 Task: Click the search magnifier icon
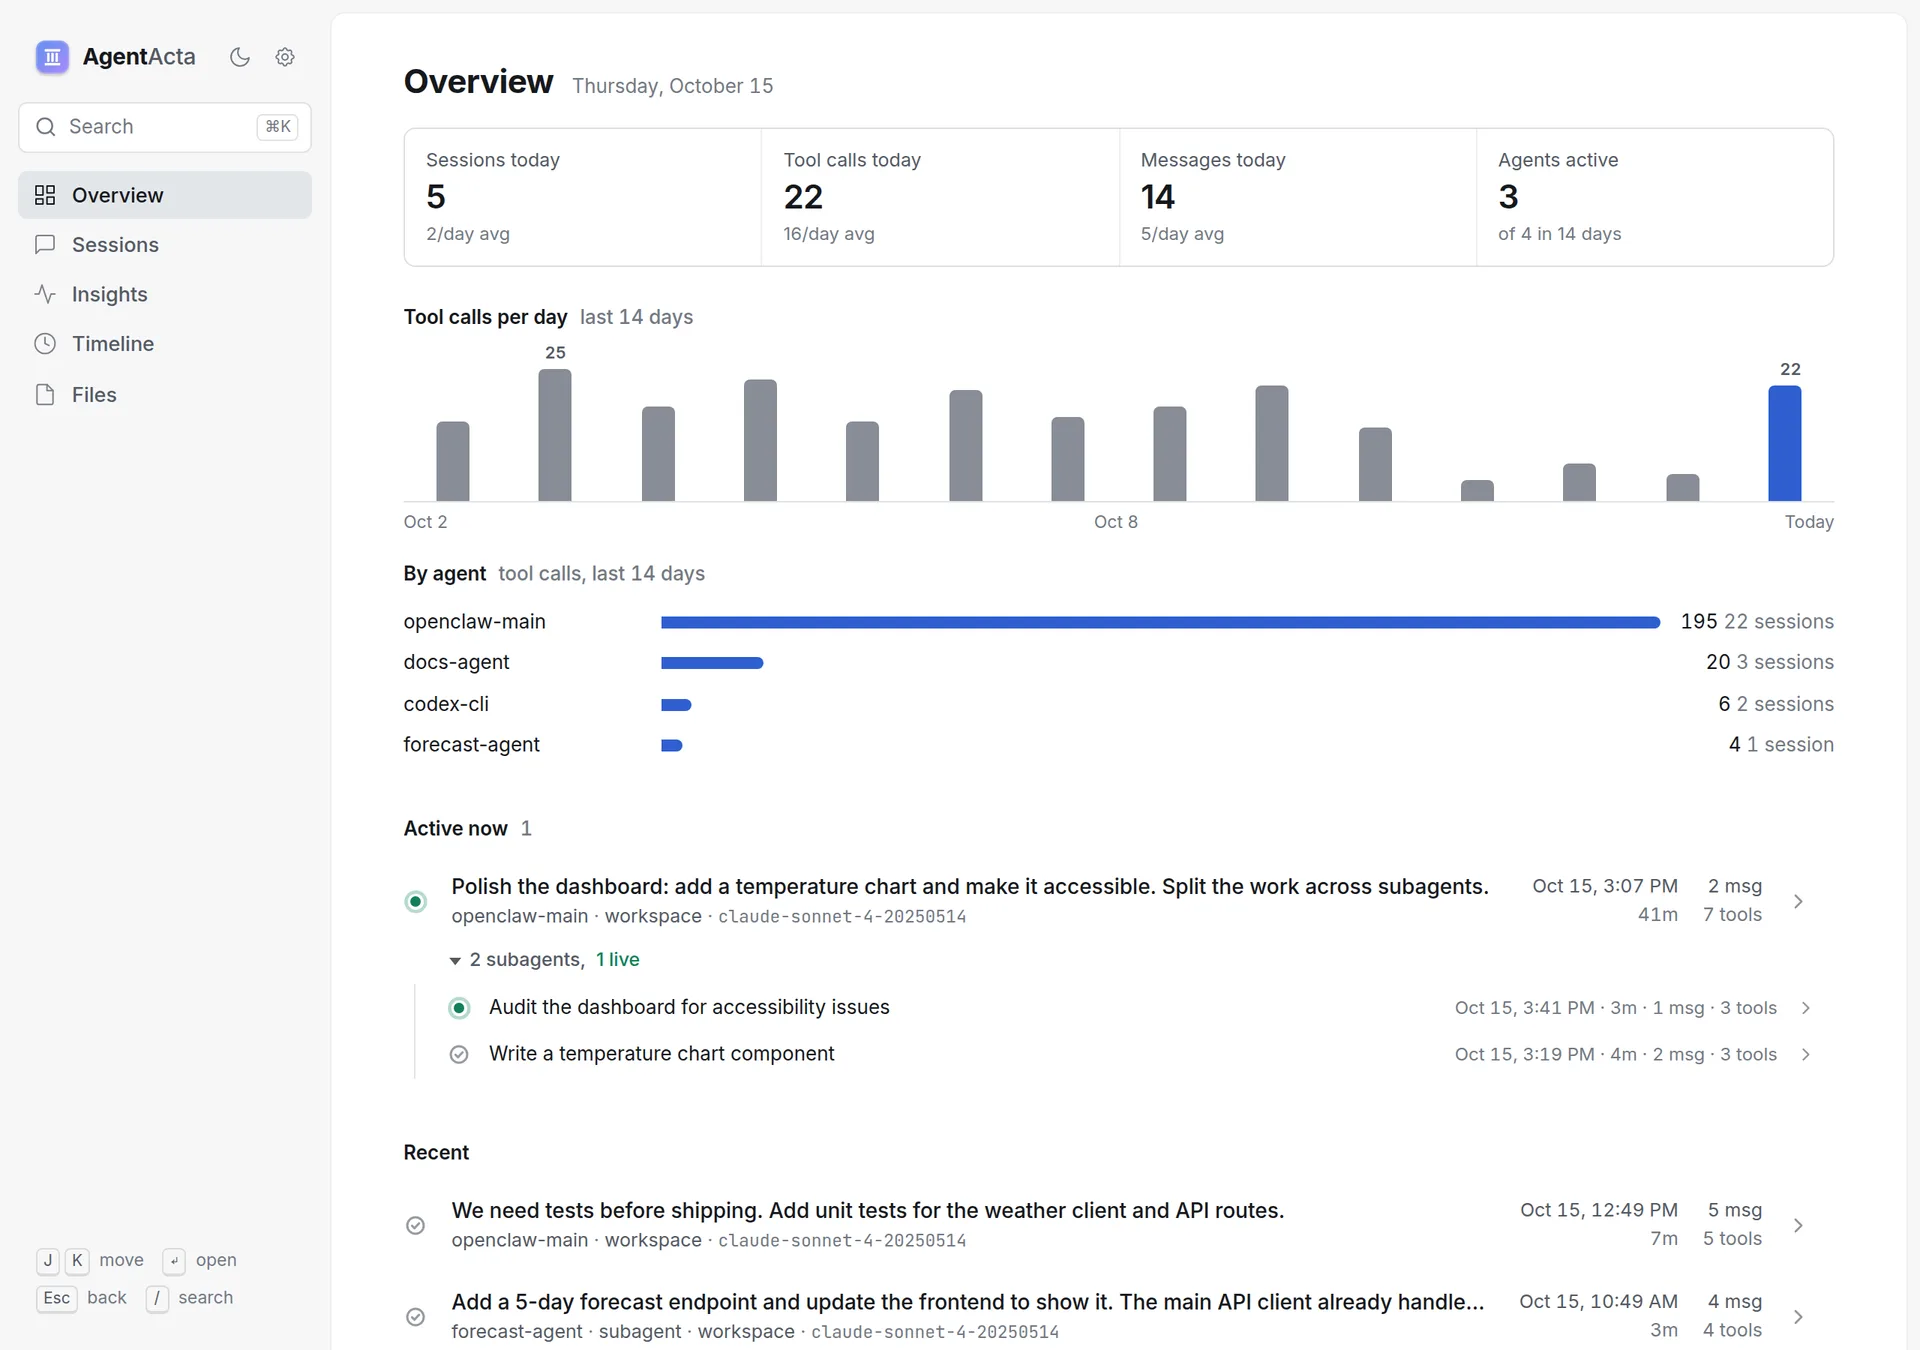[x=45, y=127]
